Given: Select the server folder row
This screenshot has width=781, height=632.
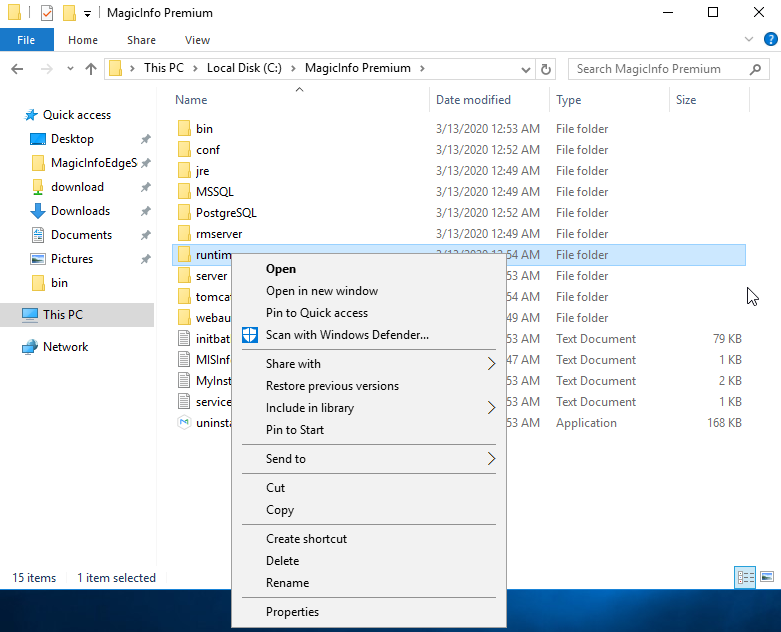Looking at the screenshot, I should [x=458, y=275].
